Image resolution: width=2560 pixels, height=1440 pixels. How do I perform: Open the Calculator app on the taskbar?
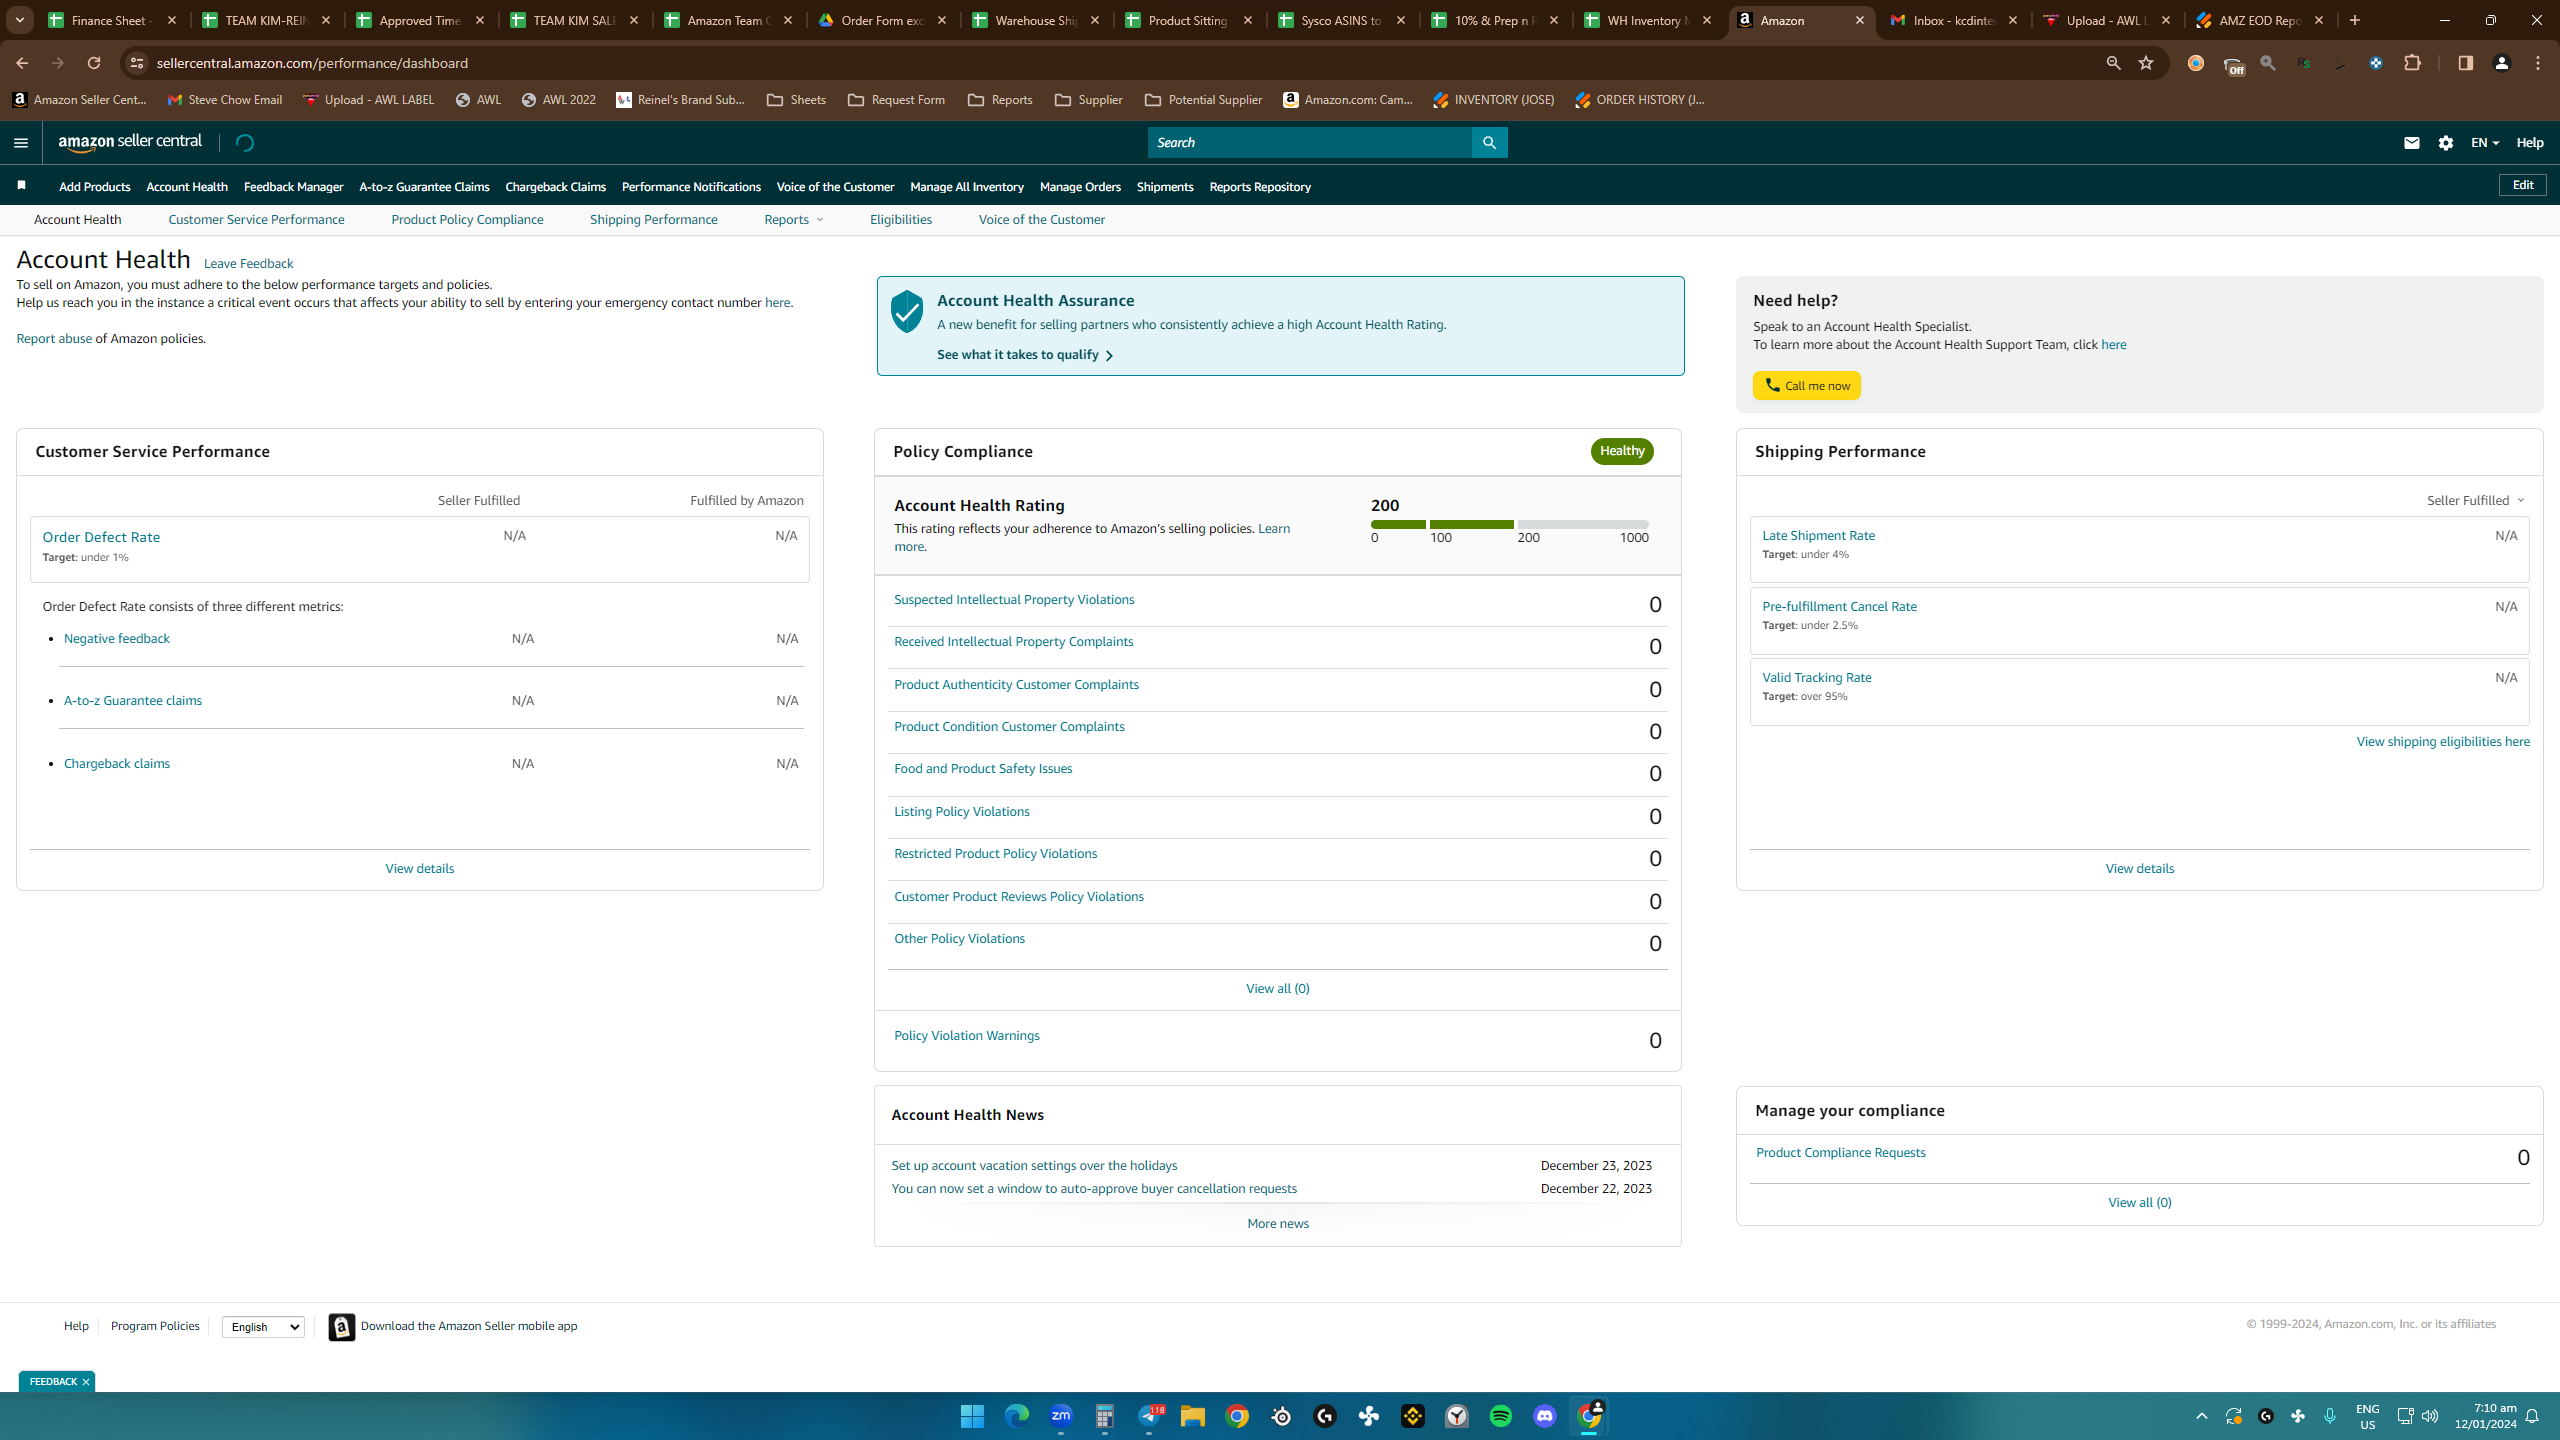[x=1105, y=1416]
